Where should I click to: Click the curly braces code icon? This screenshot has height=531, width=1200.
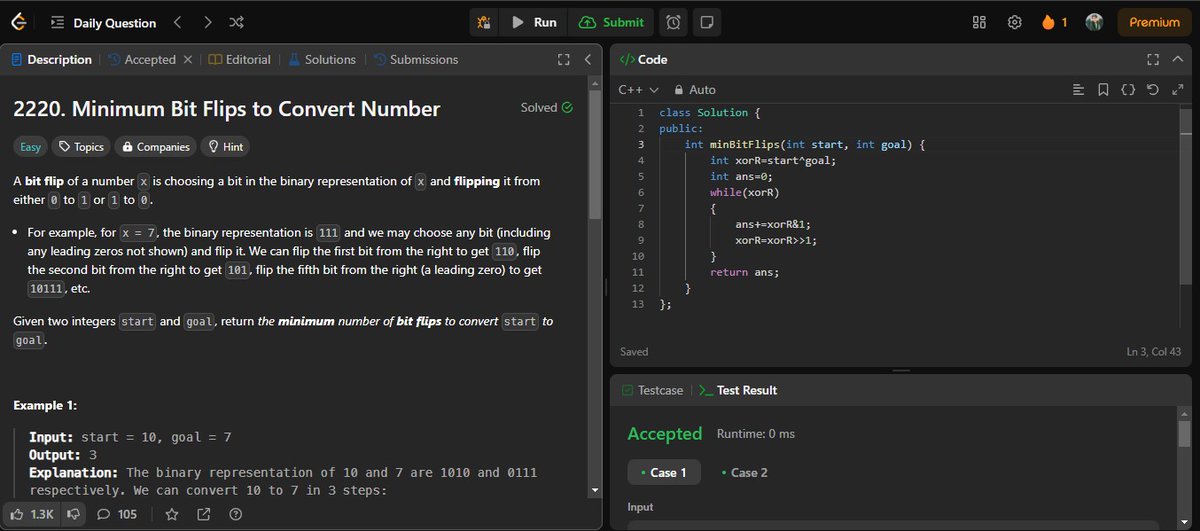(x=1127, y=90)
